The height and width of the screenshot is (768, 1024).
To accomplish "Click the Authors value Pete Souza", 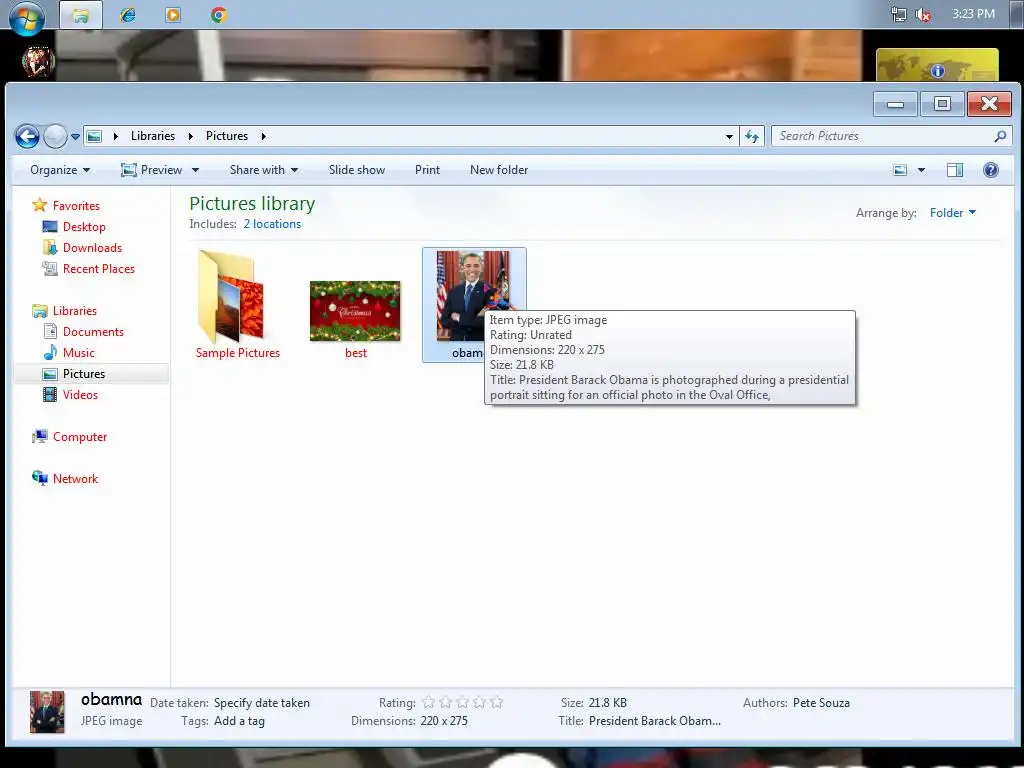I will [821, 703].
